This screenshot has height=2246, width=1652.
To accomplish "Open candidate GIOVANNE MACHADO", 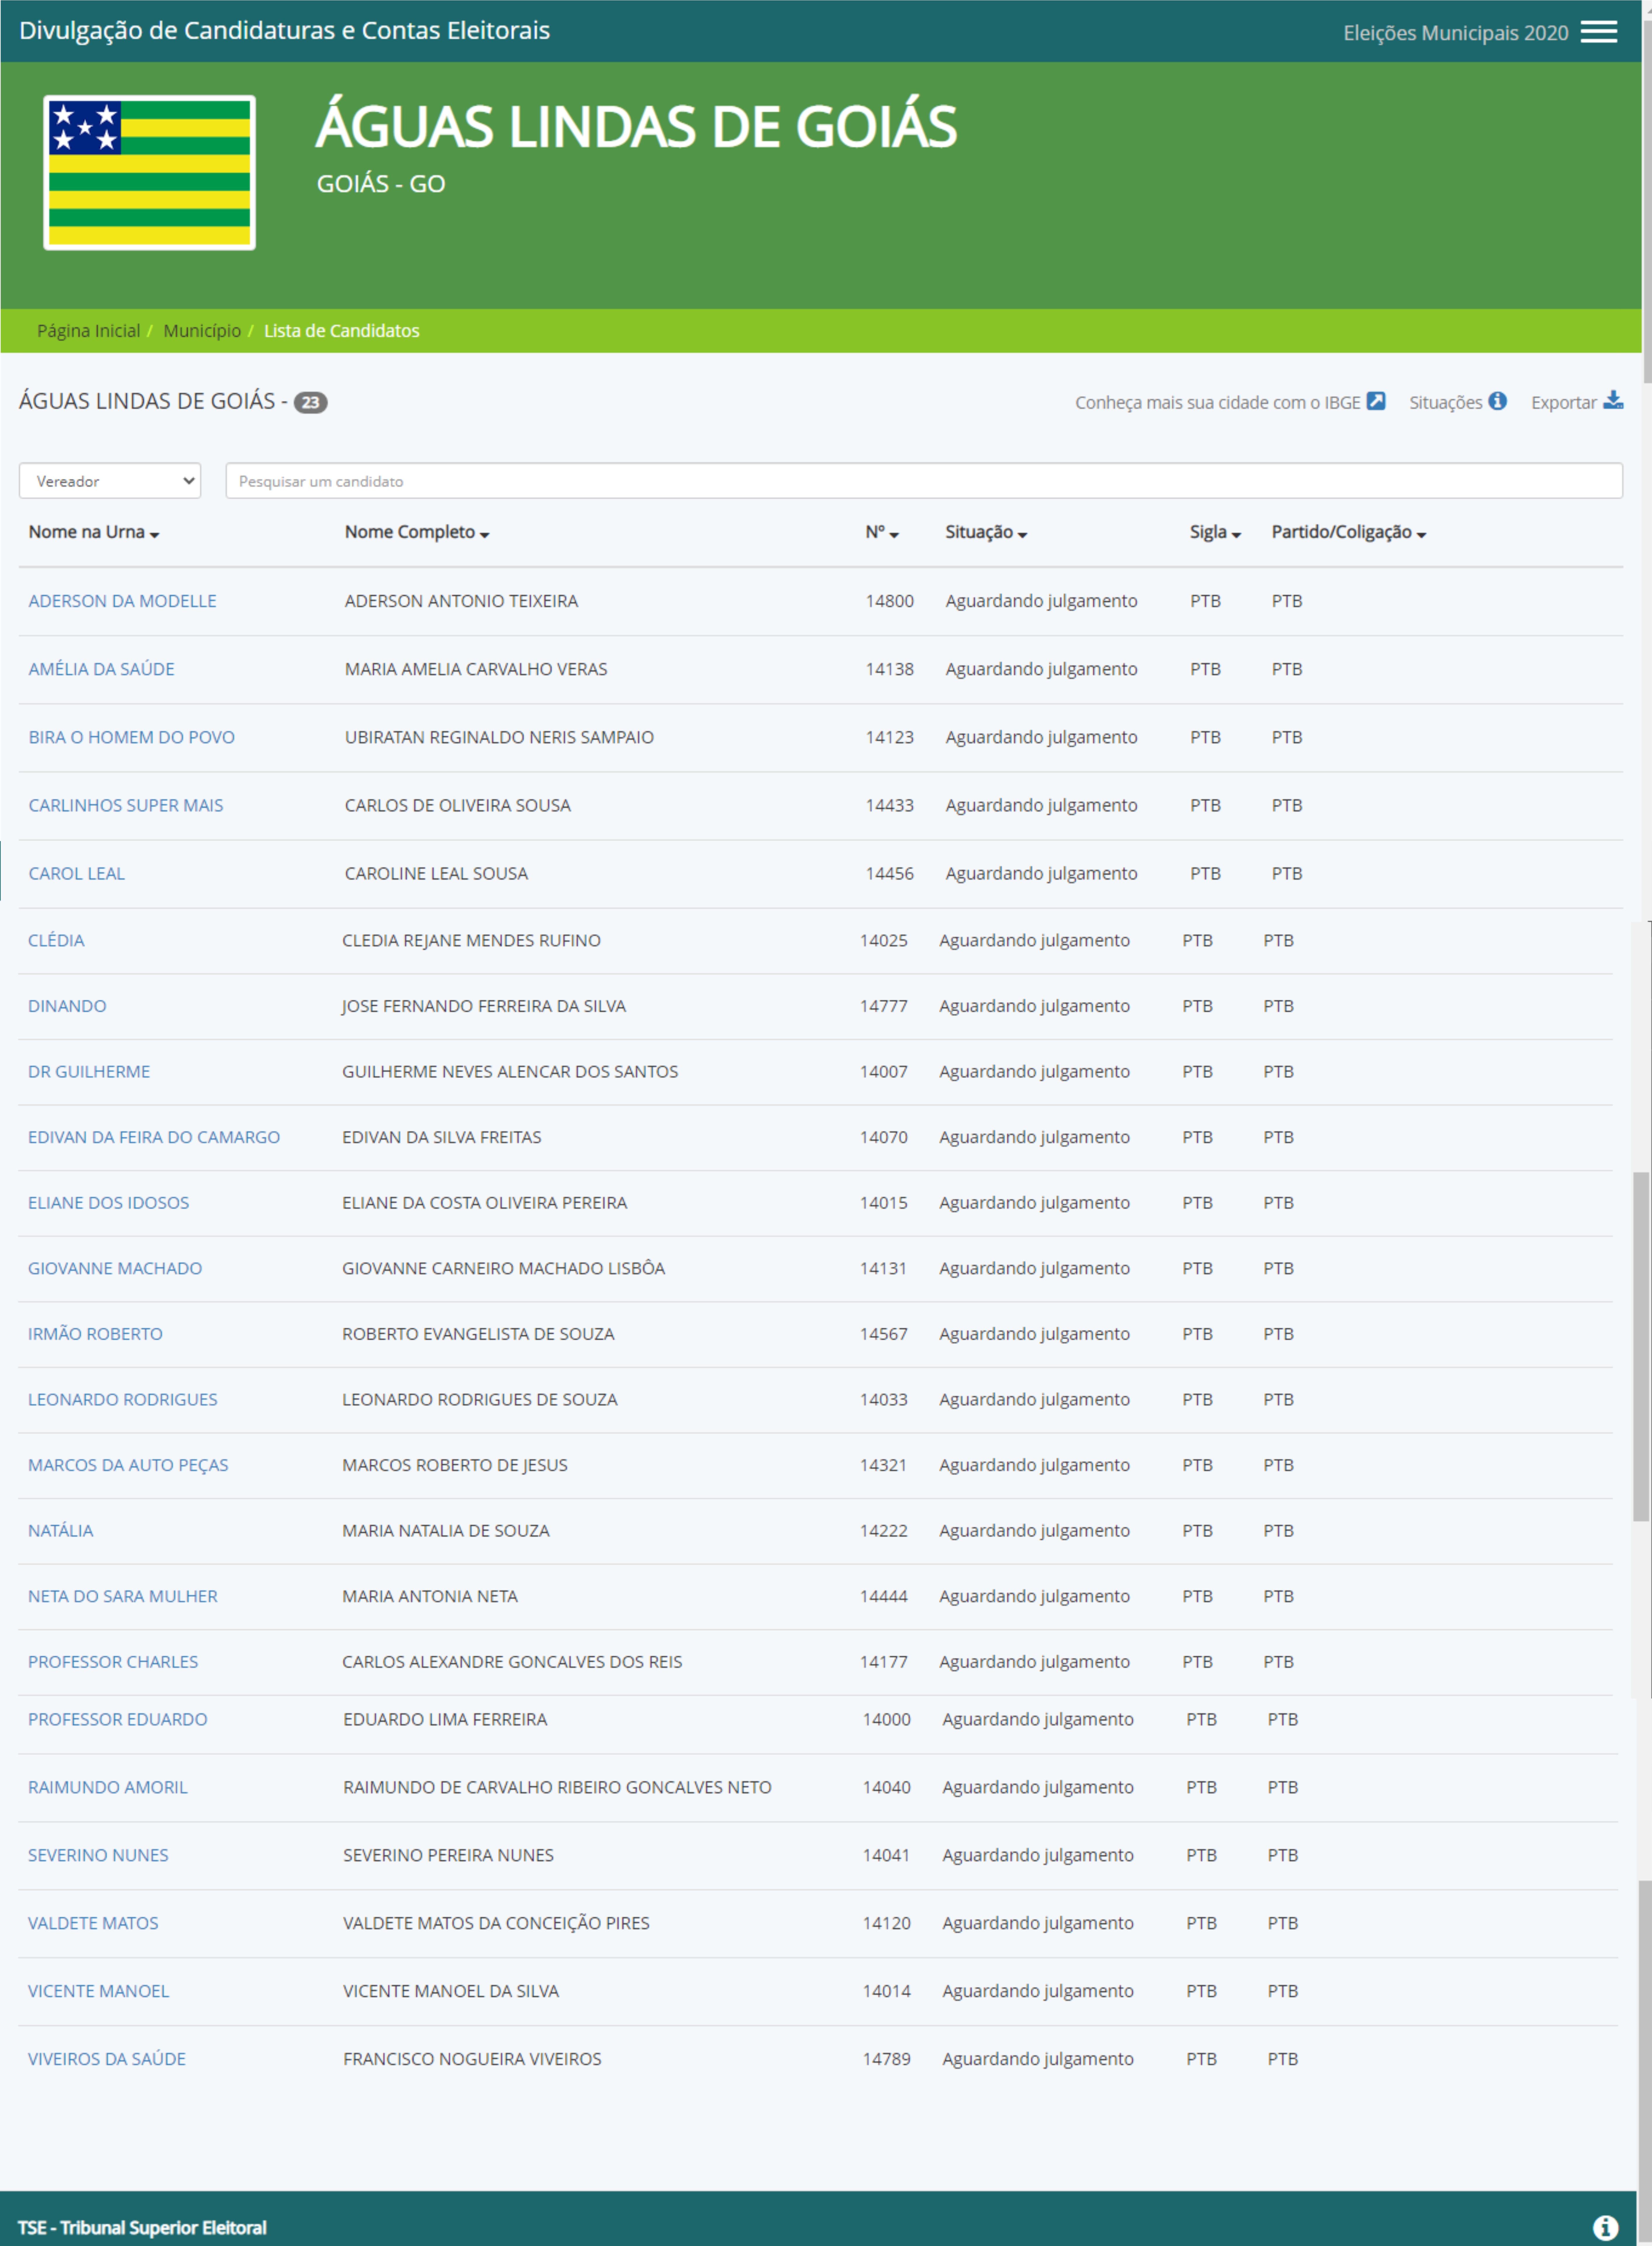I will click(x=115, y=1268).
